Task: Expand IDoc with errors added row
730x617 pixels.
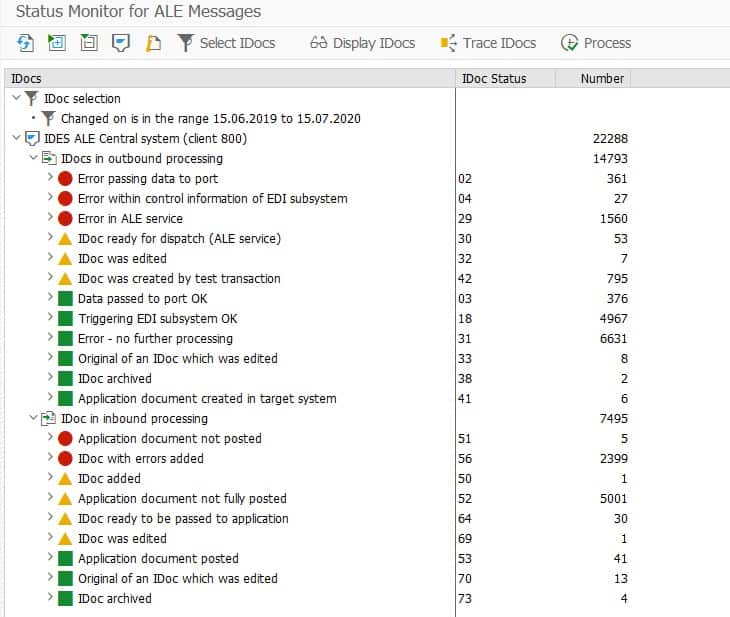Action: 50,458
